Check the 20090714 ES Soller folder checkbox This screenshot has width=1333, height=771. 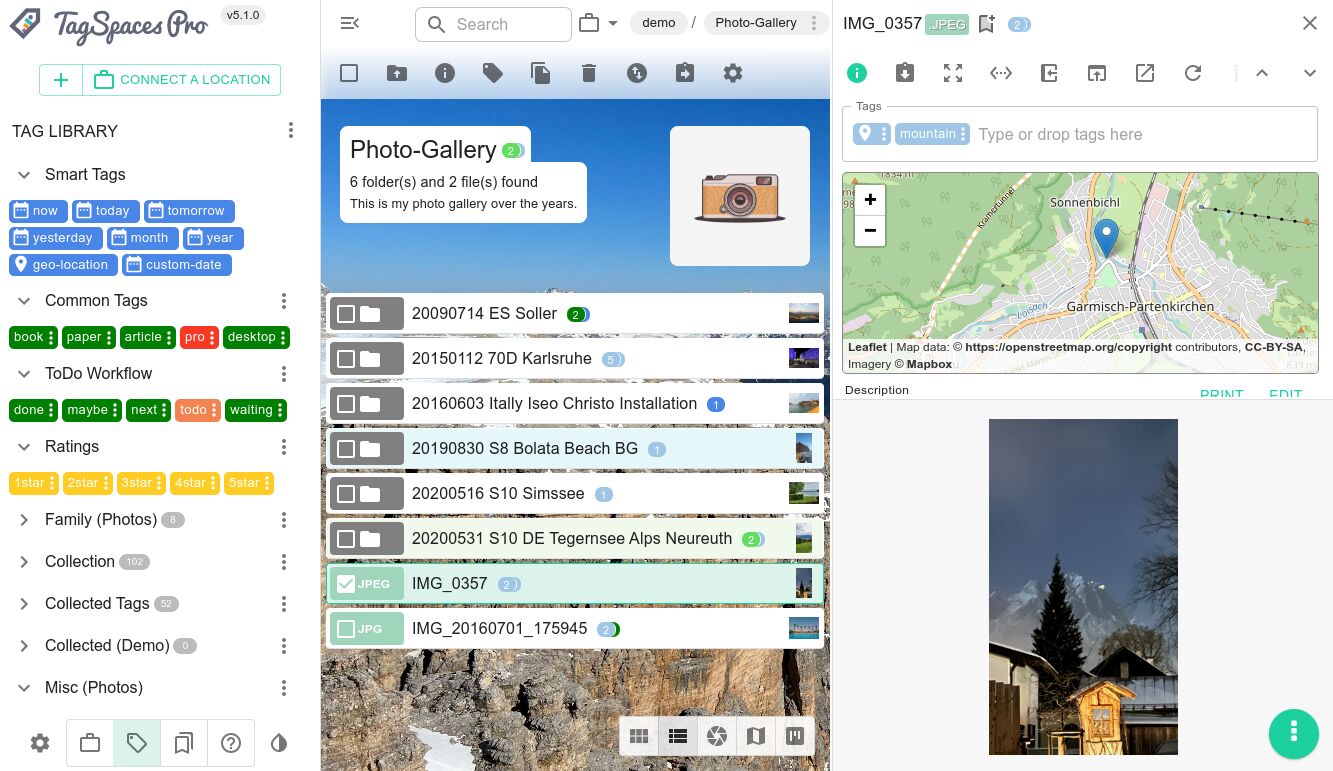pyautogui.click(x=346, y=314)
